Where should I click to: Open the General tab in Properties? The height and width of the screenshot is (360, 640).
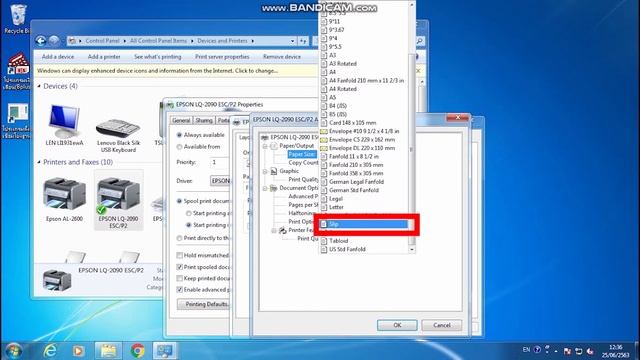click(181, 120)
